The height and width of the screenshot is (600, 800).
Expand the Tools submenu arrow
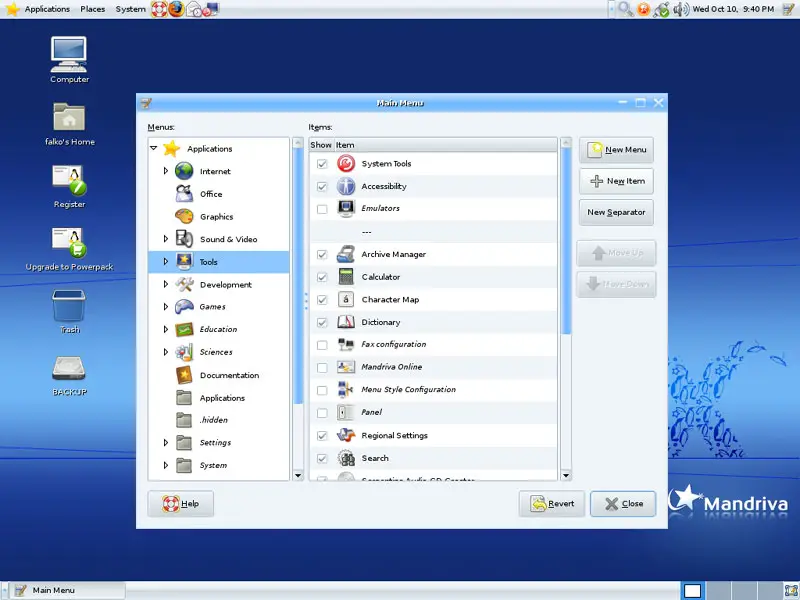point(166,262)
